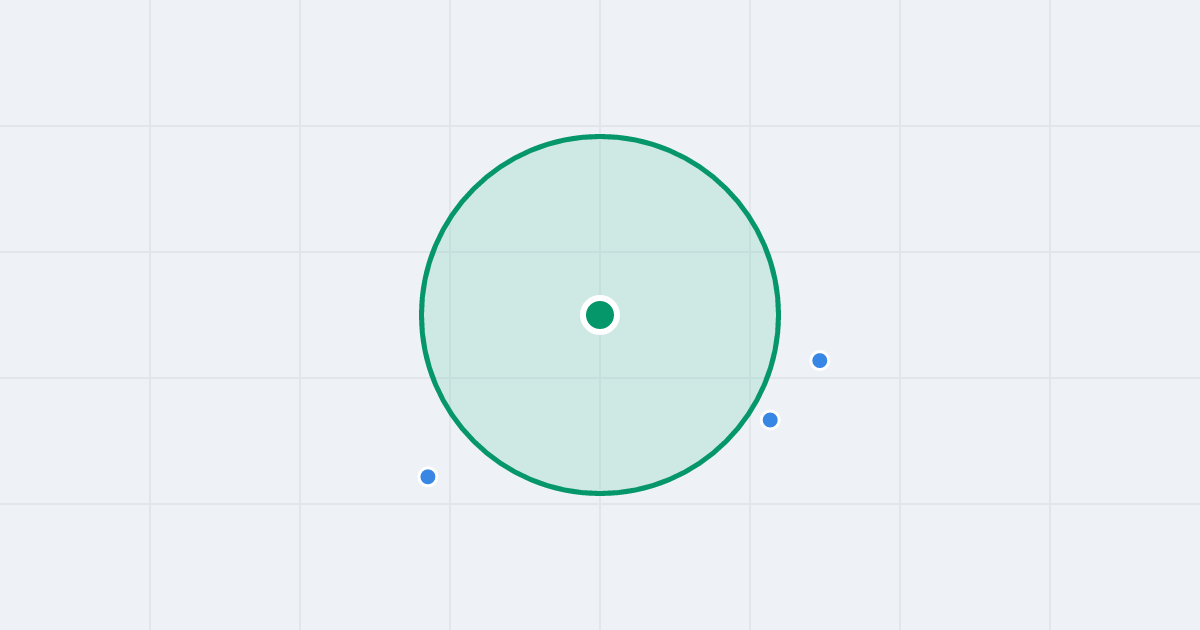
Task: Click grid intersection inside circle, upper-right of center
Action: [750, 252]
